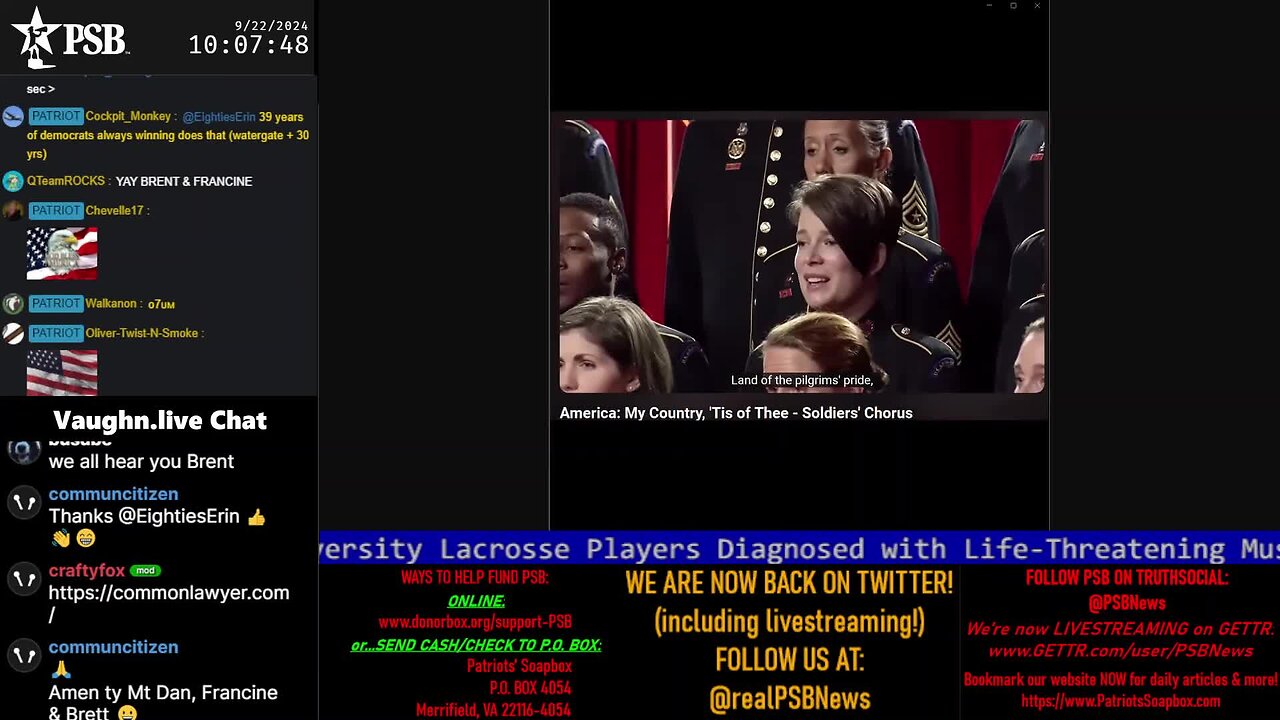
Task: Click the donorbox.org/support-PSB link
Action: coord(475,622)
